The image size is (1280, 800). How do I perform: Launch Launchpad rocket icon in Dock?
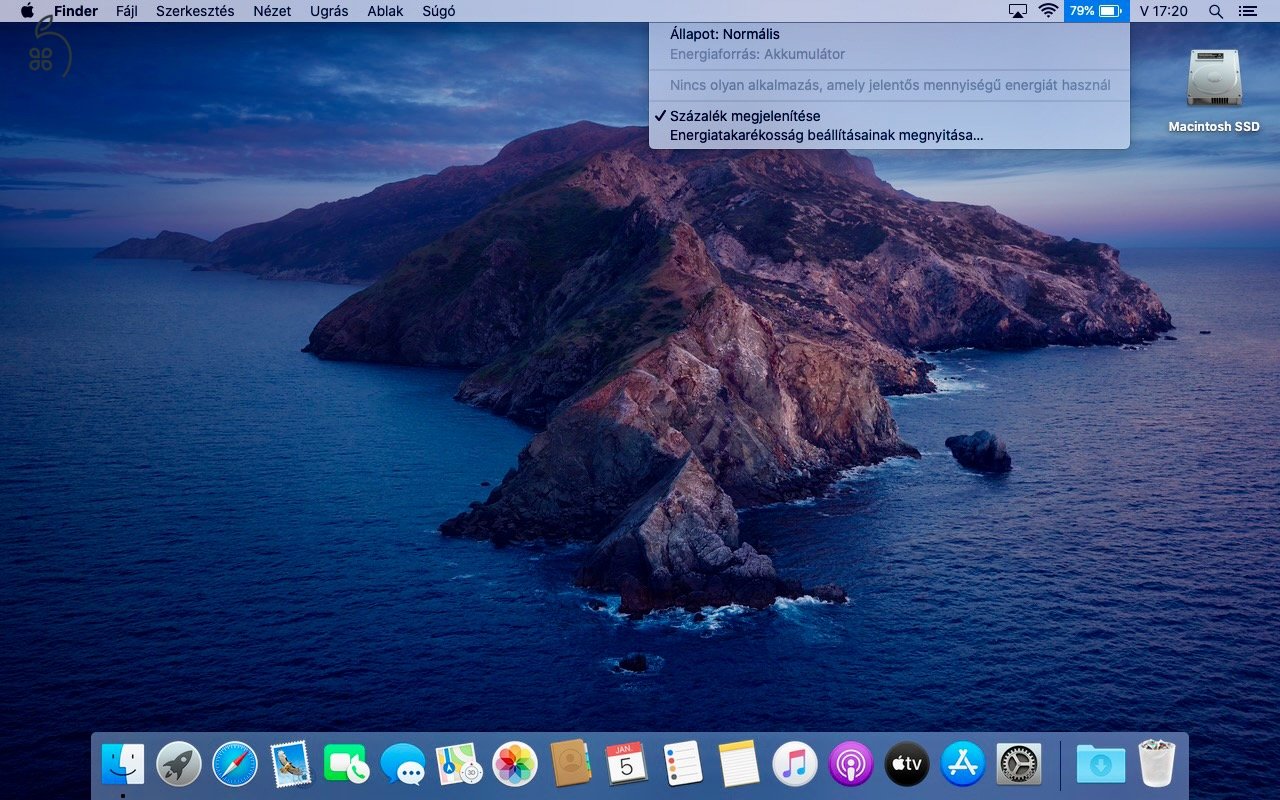point(179,764)
